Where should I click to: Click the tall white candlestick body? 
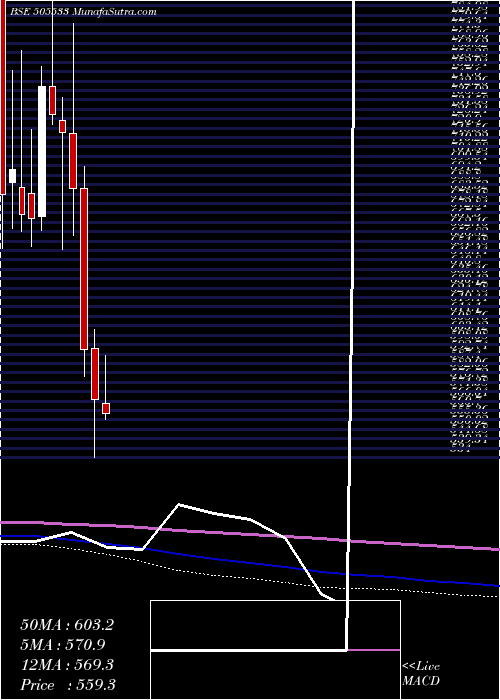[42, 151]
